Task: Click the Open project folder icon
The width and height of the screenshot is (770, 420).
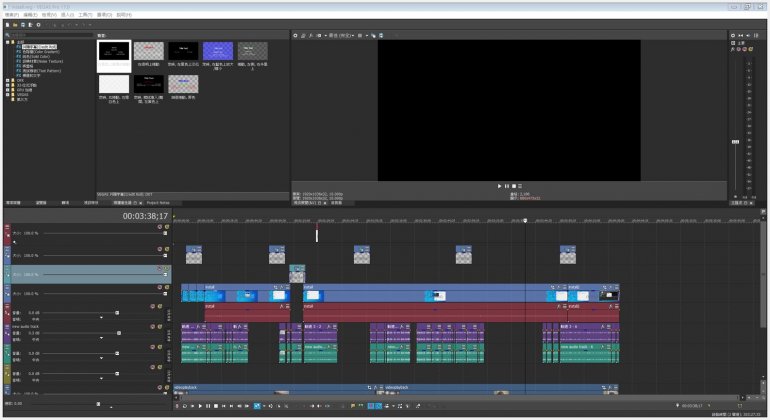Action: (17, 24)
